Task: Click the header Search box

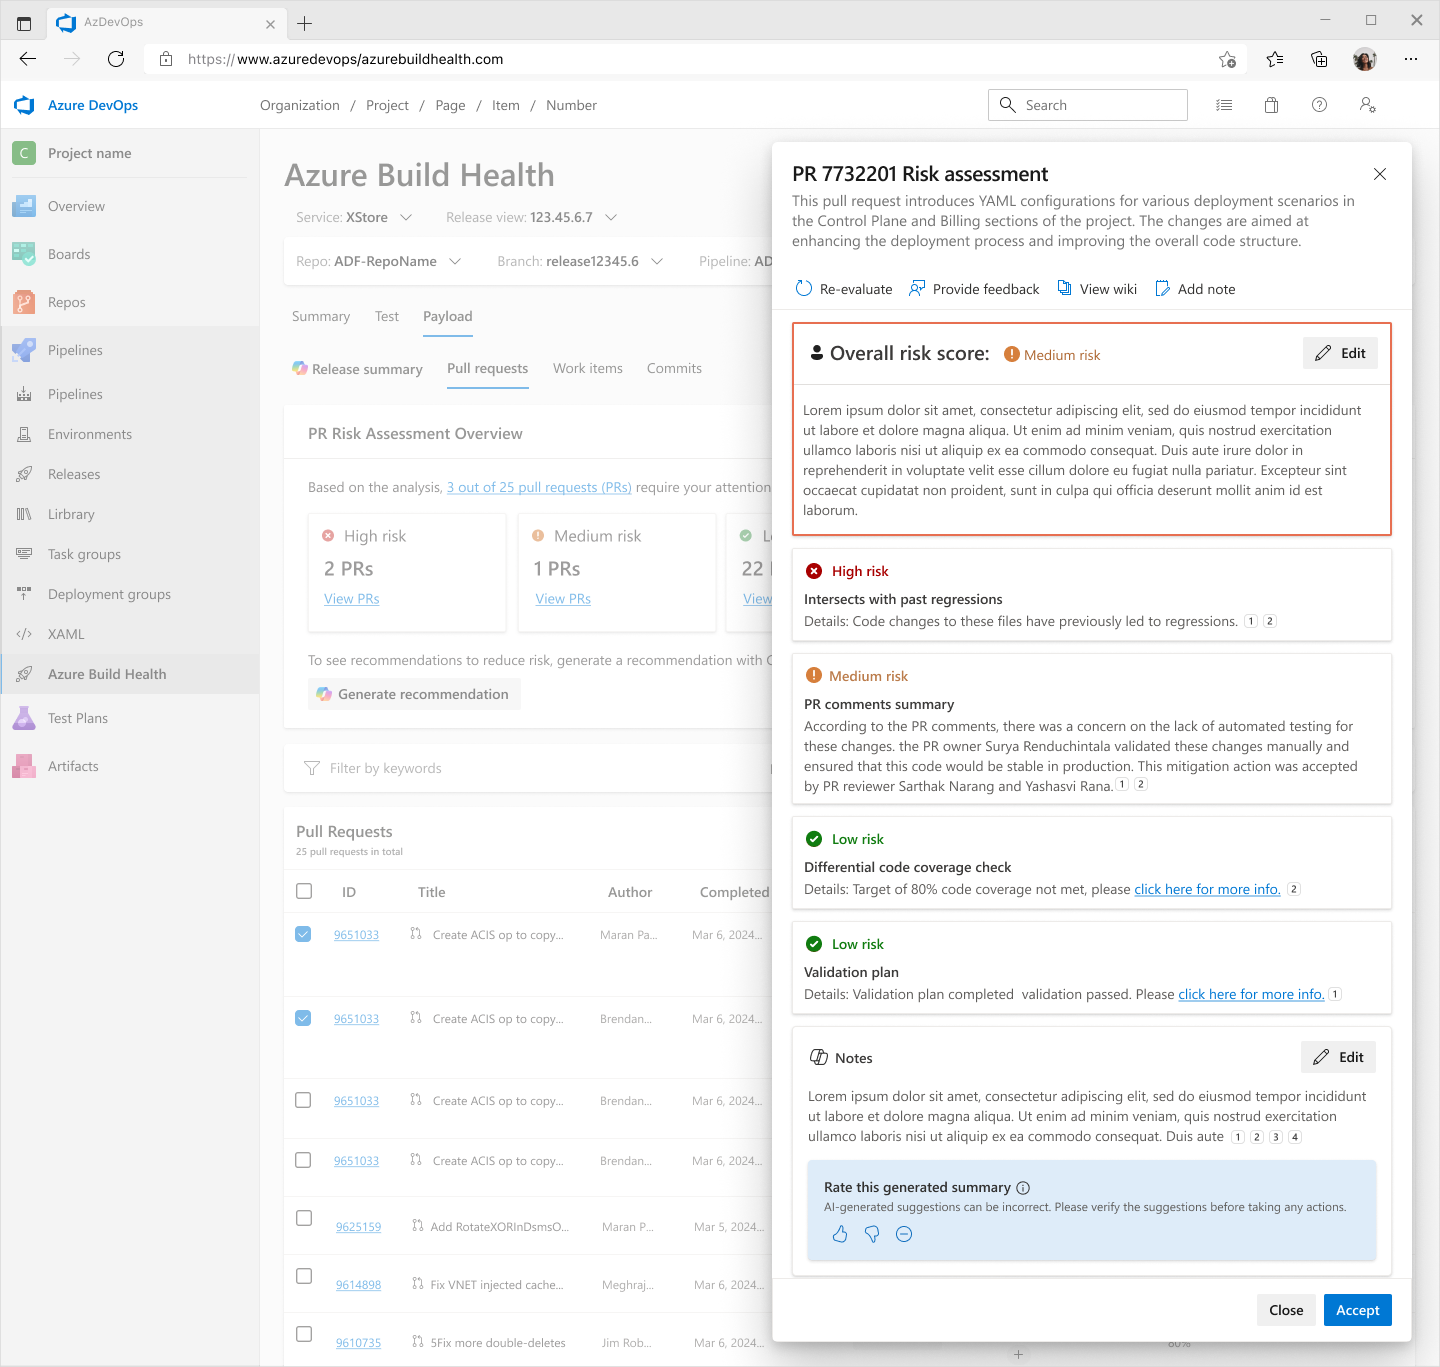Action: 1088,105
